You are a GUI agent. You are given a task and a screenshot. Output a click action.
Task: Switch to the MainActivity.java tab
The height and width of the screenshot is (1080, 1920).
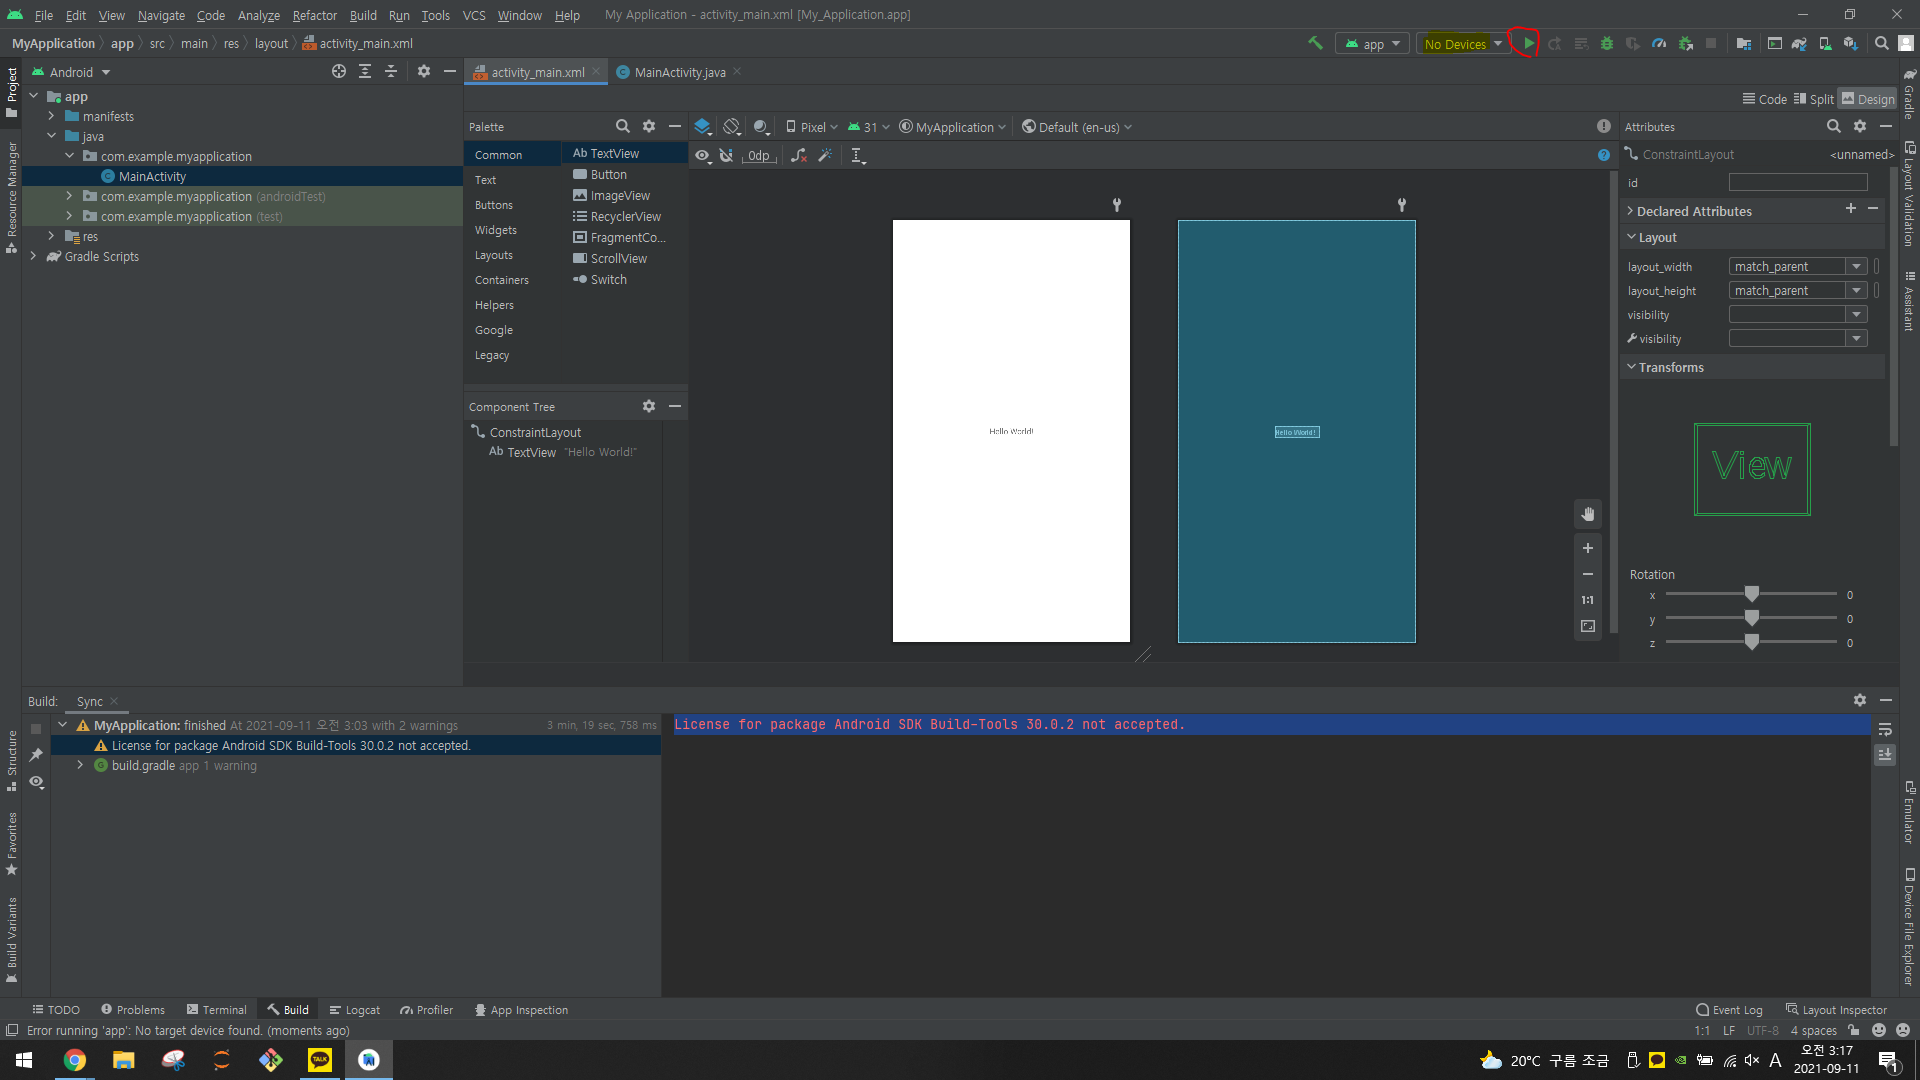680,72
